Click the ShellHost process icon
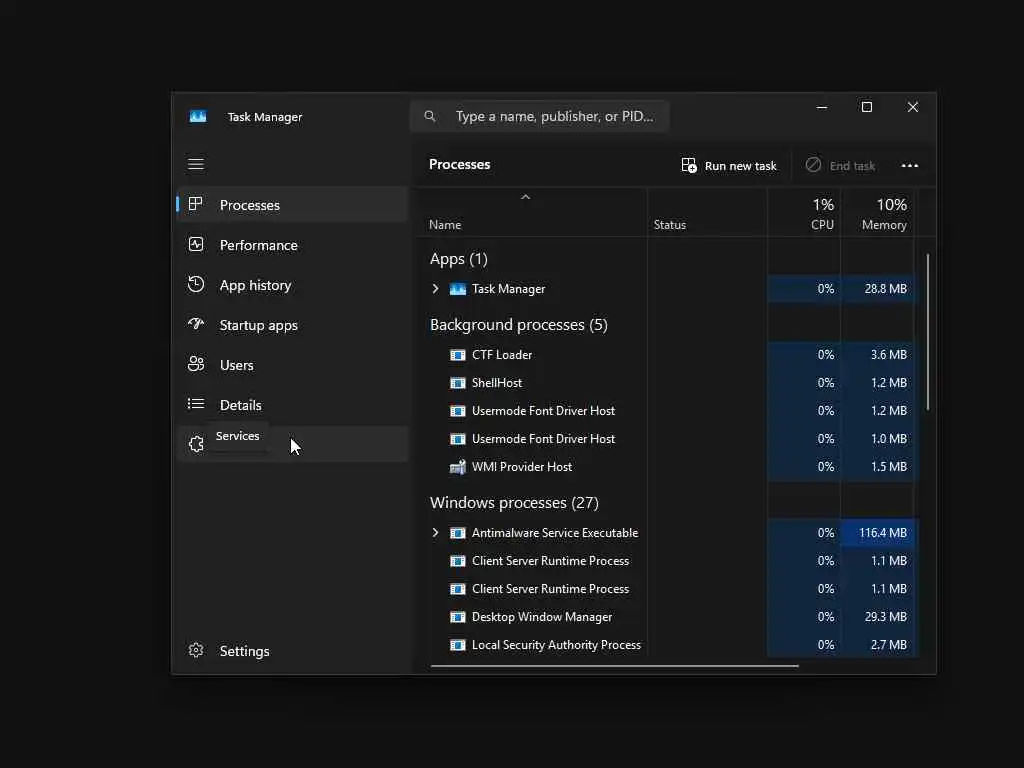This screenshot has height=768, width=1024. pyautogui.click(x=458, y=383)
